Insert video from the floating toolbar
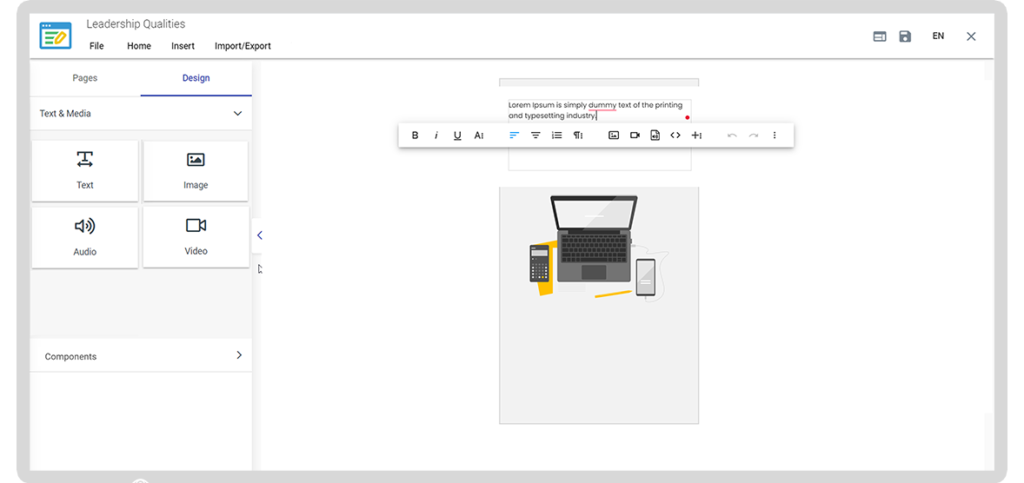This screenshot has height=483, width=1024. click(x=635, y=136)
